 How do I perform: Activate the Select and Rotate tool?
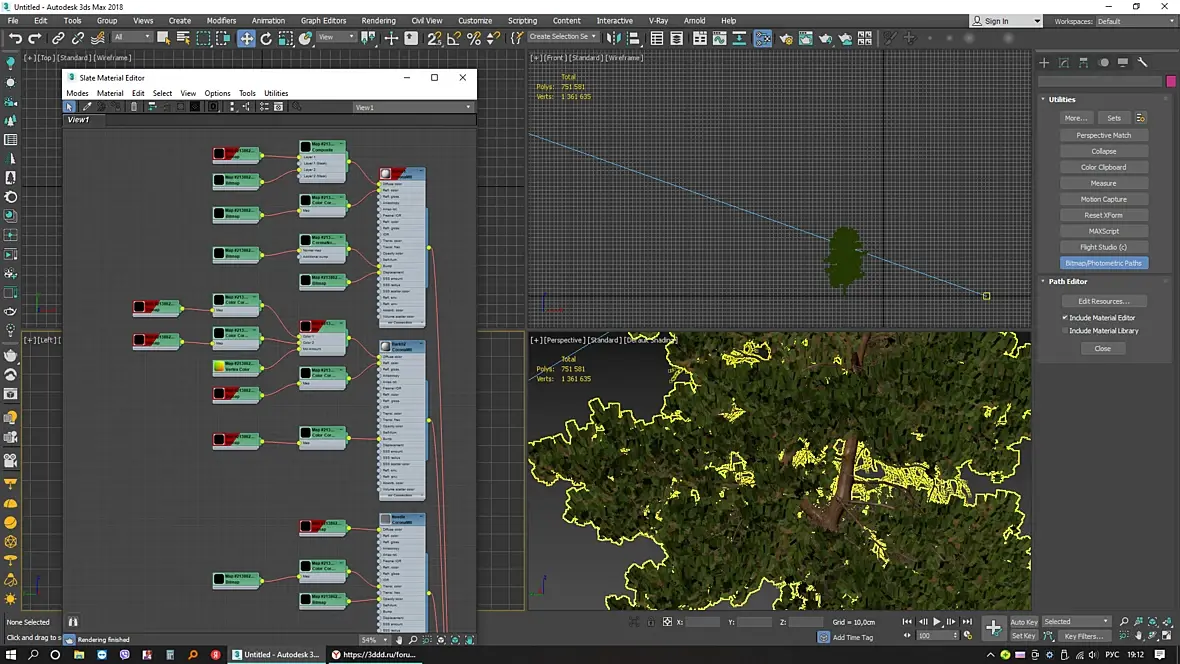tap(266, 38)
